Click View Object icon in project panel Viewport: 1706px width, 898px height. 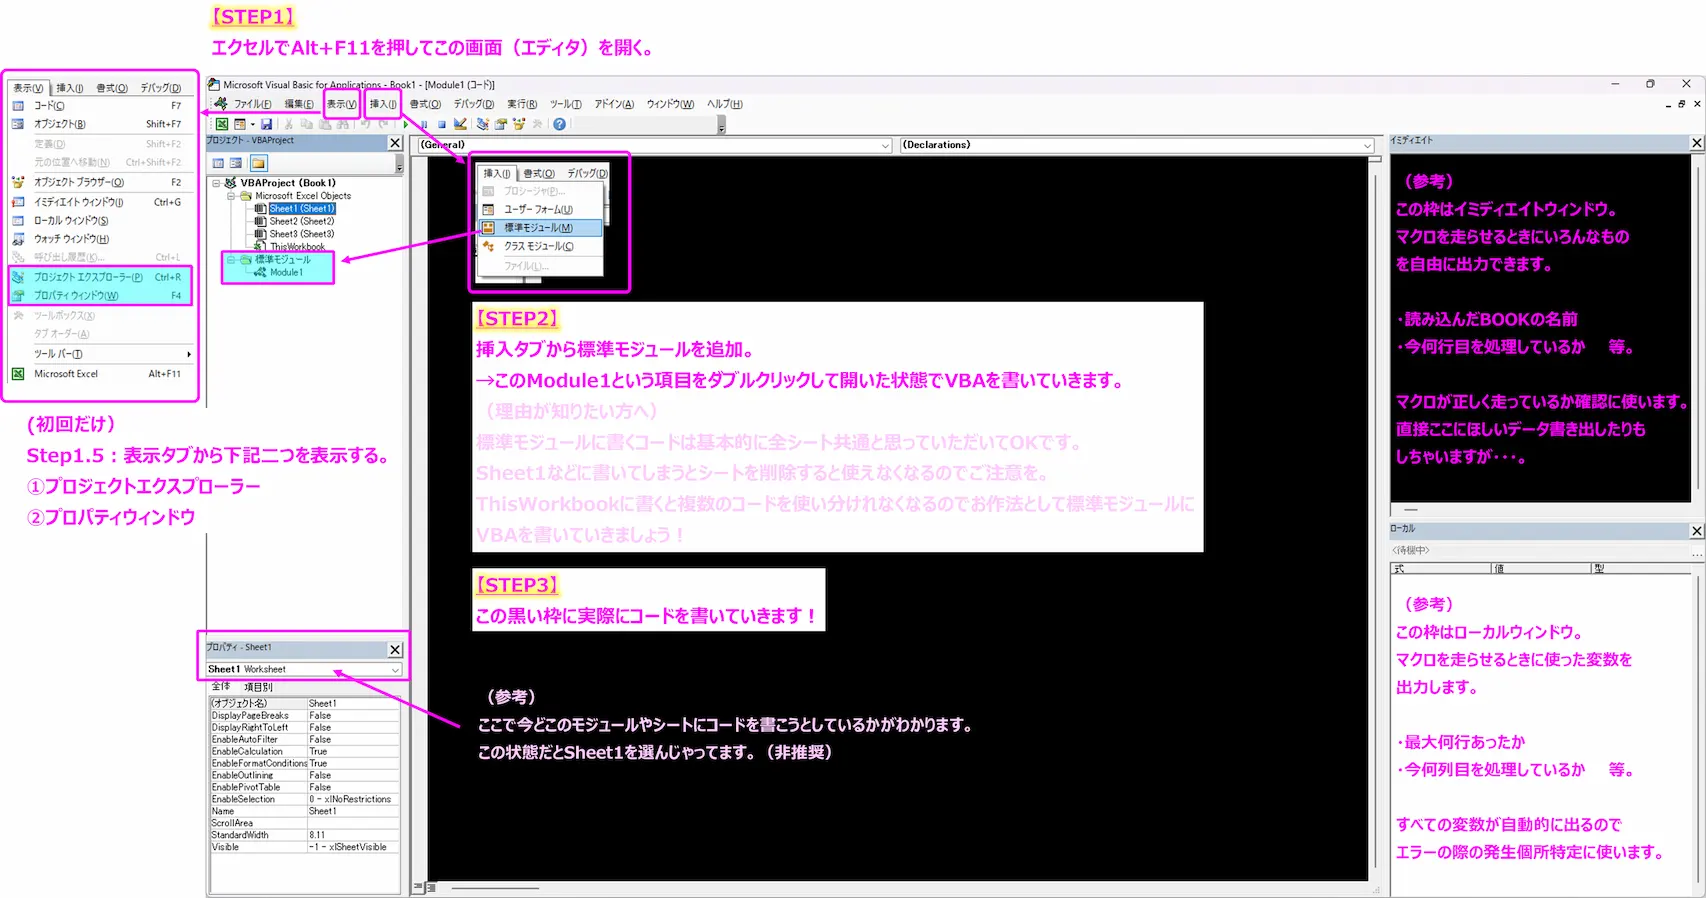pos(236,163)
